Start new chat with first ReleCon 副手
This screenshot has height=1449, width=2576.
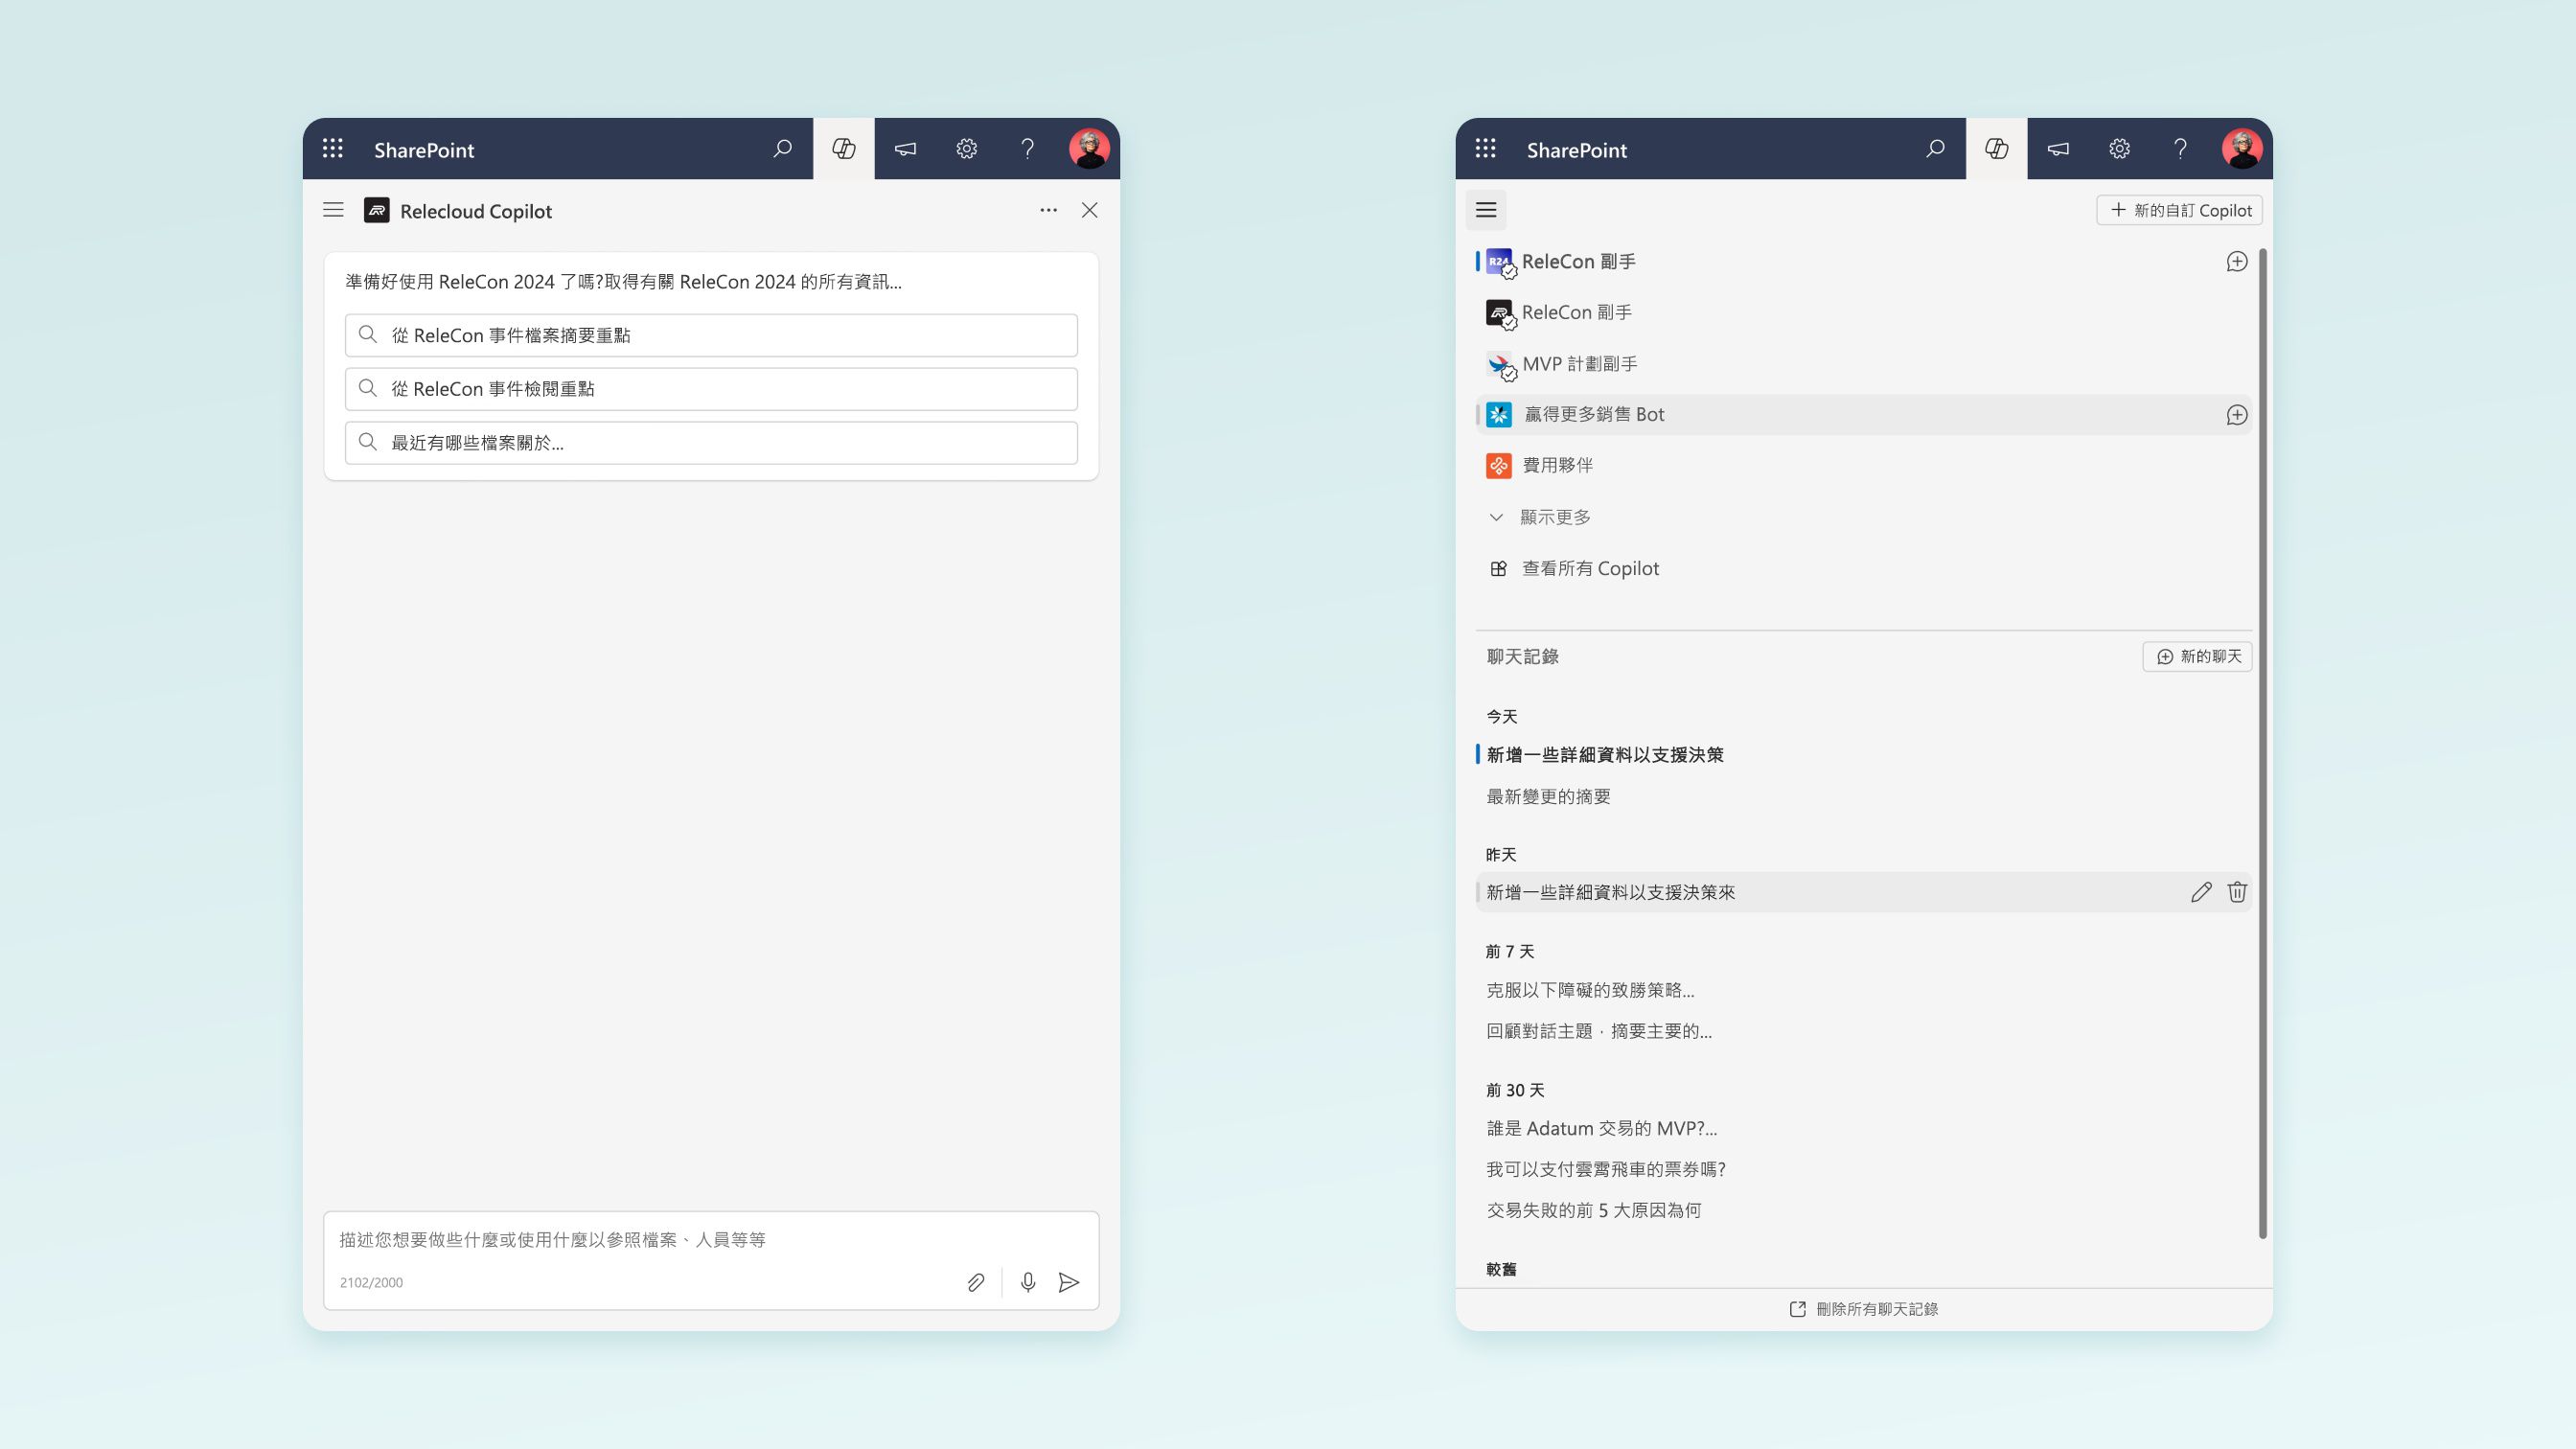[x=2237, y=262]
